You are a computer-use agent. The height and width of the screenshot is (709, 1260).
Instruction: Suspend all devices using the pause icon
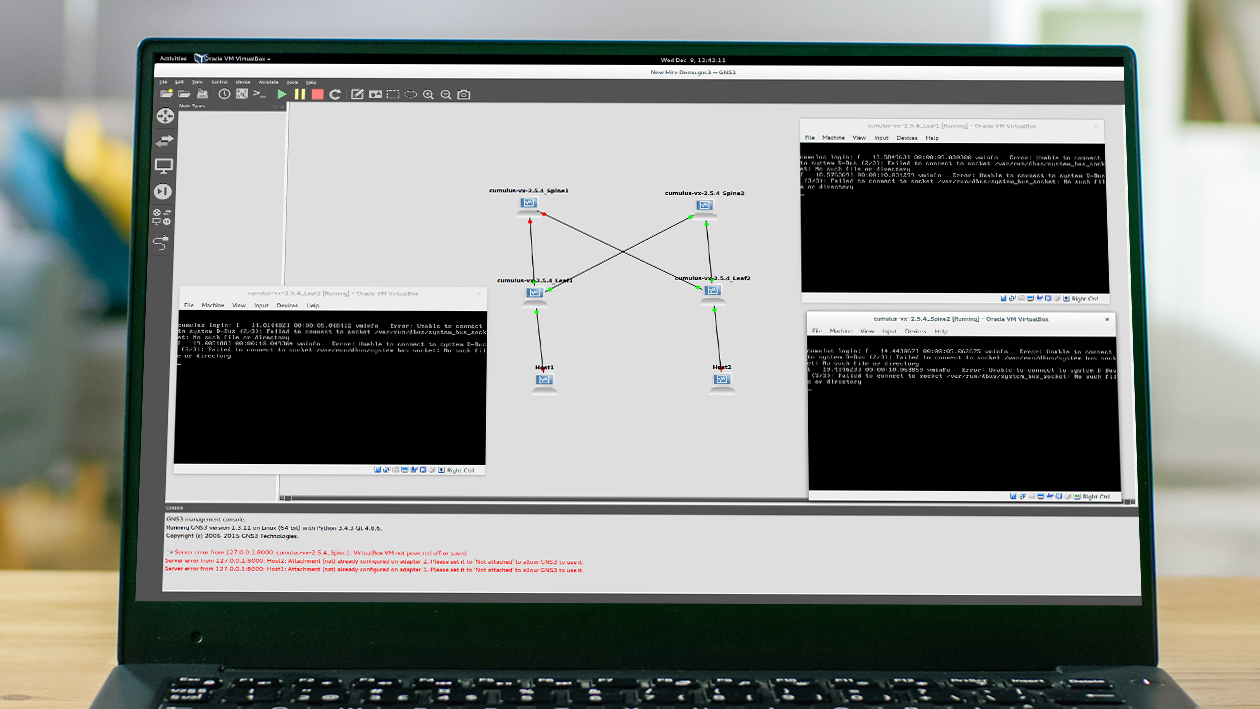click(x=298, y=94)
